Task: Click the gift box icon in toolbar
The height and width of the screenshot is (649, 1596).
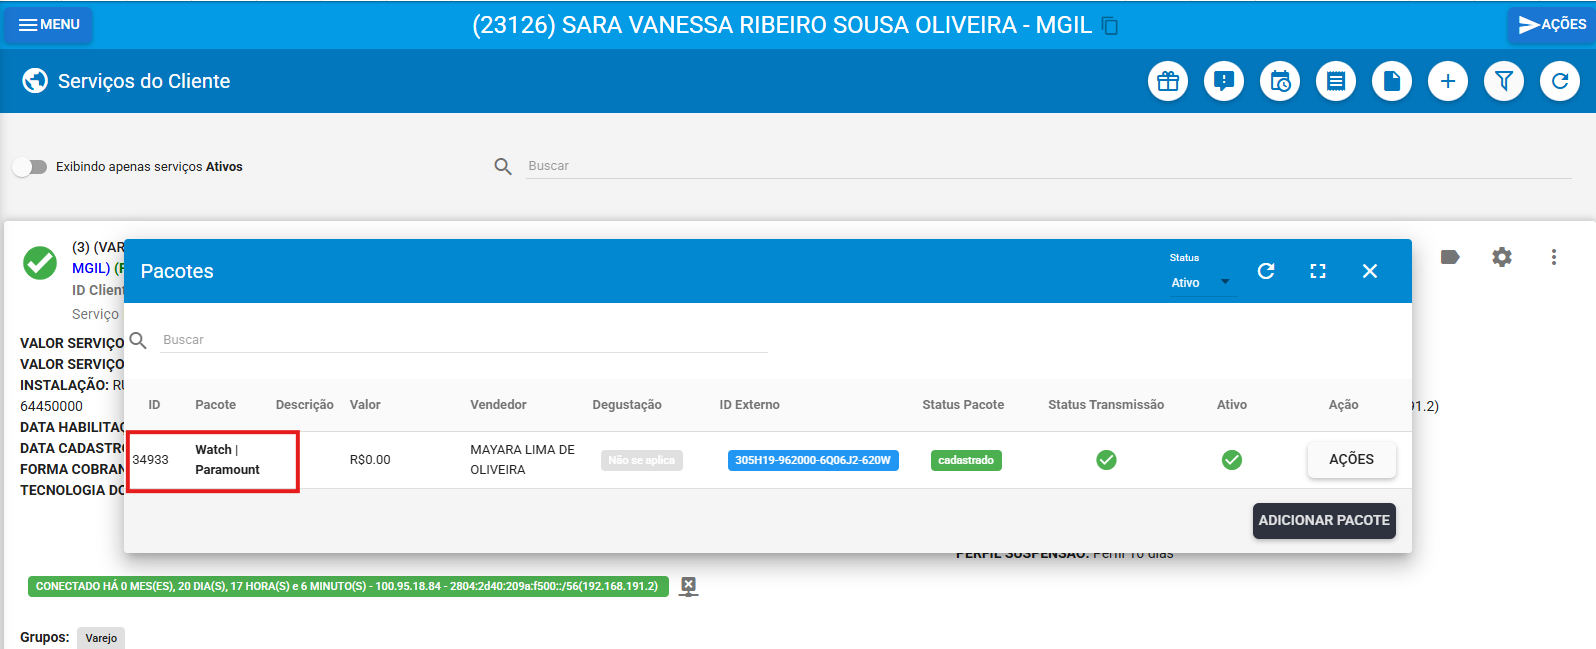Action: [1168, 81]
